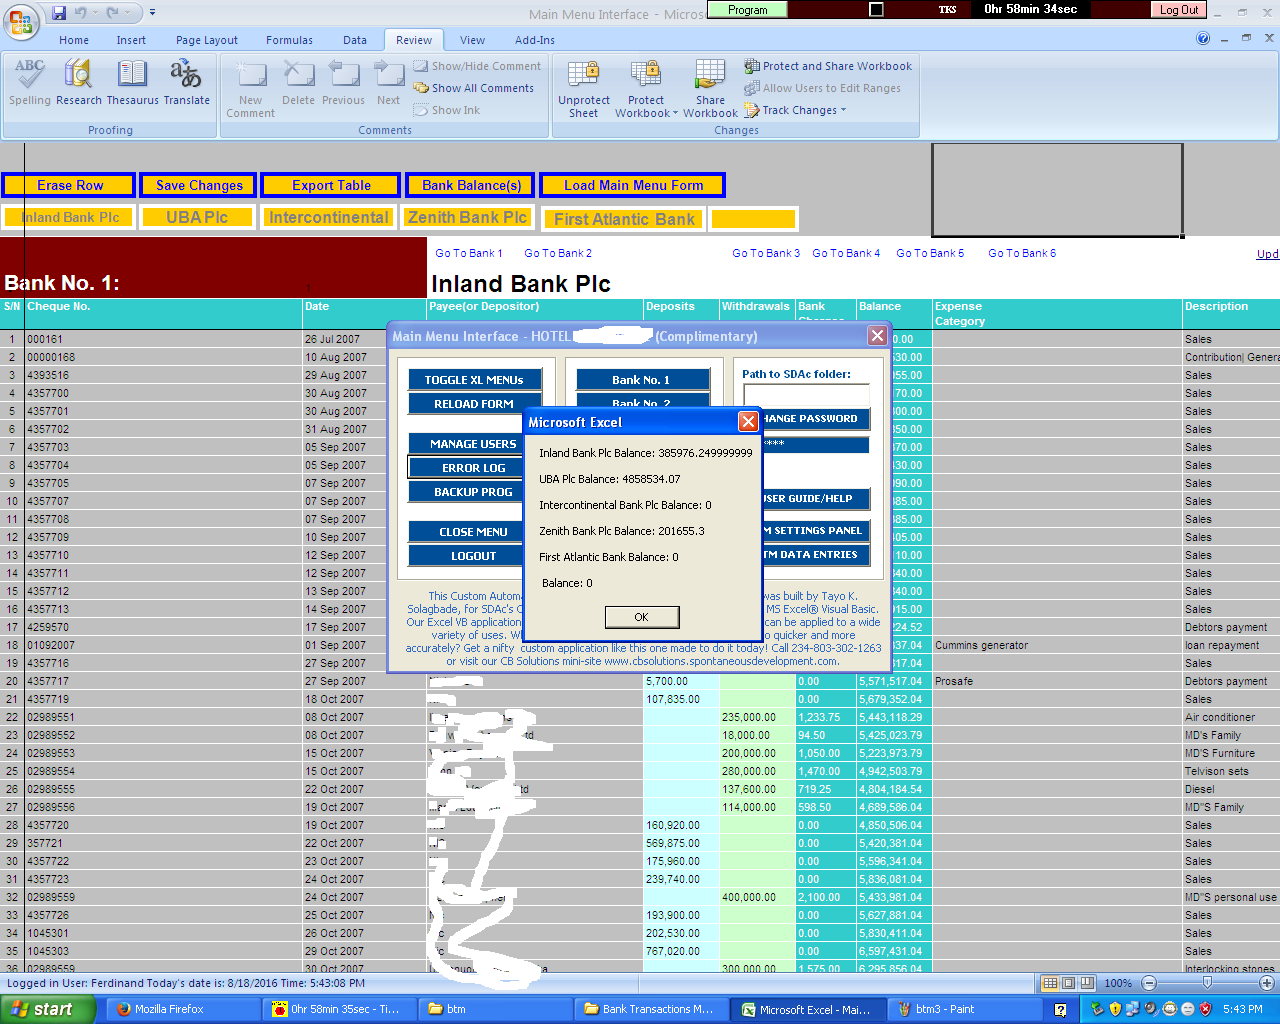Switch to Mozilla Firefox in taskbar

[x=185, y=1009]
